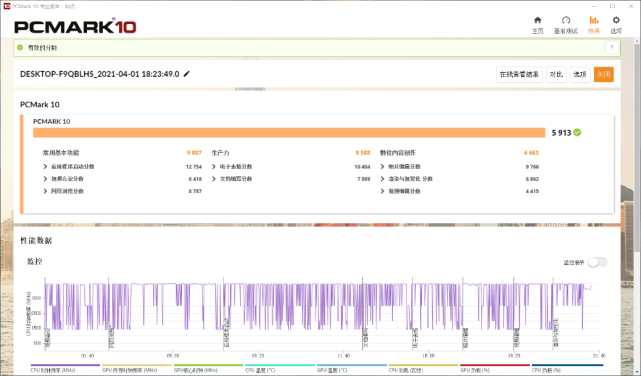
Task: Click Digital Content Creation (数位内容创作) heading
Action: click(x=398, y=153)
